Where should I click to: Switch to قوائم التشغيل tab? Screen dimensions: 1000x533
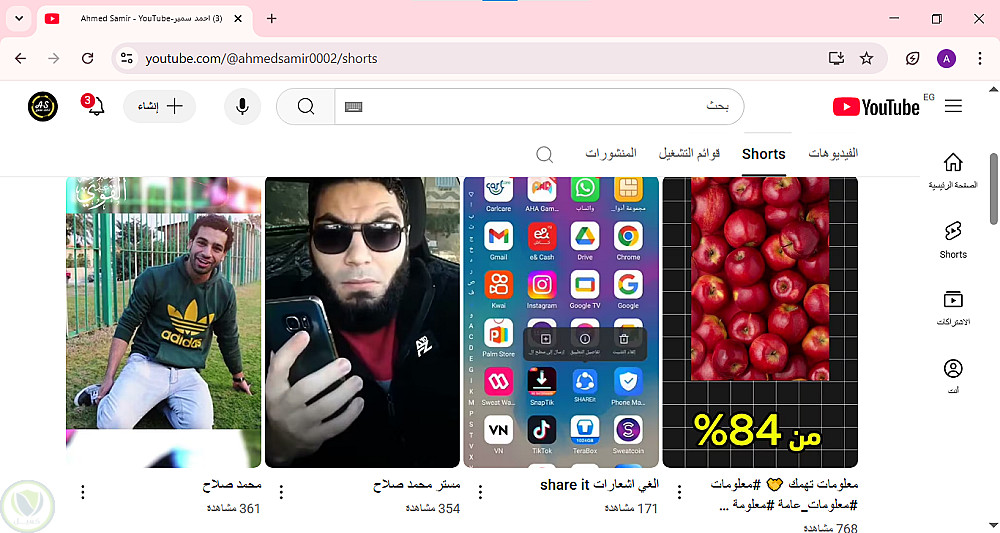[689, 154]
